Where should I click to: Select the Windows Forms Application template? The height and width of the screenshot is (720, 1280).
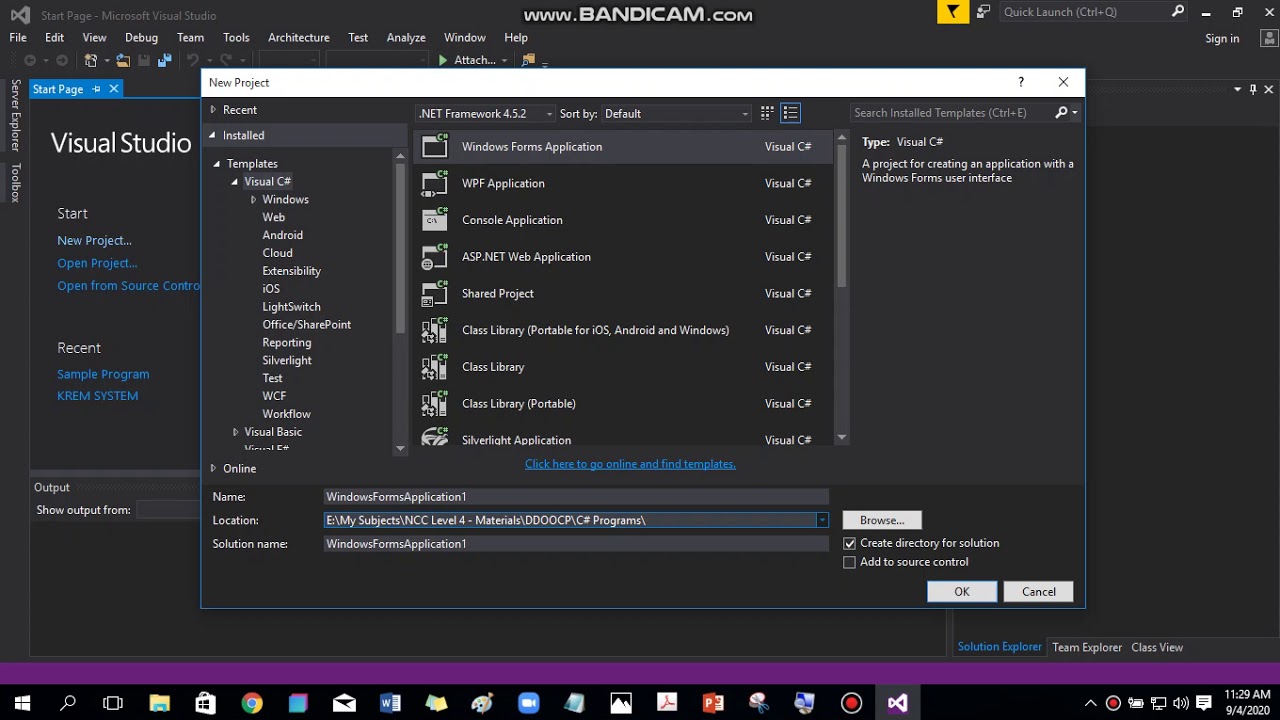(624, 147)
